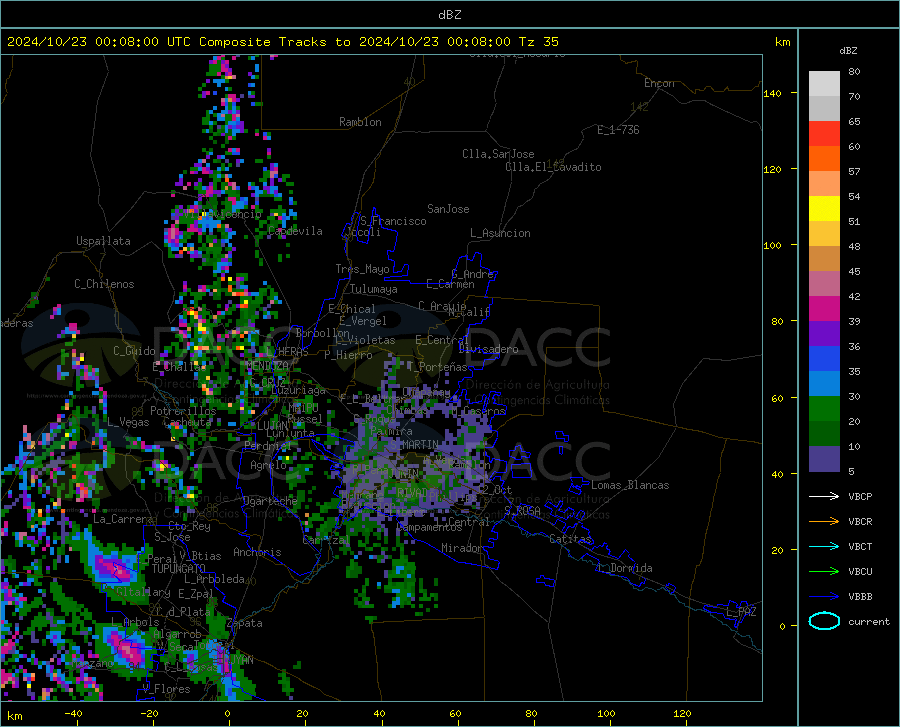Pick the magenta 39 dBZ swatch
Image resolution: width=900 pixels, height=727 pixels.
(824, 309)
